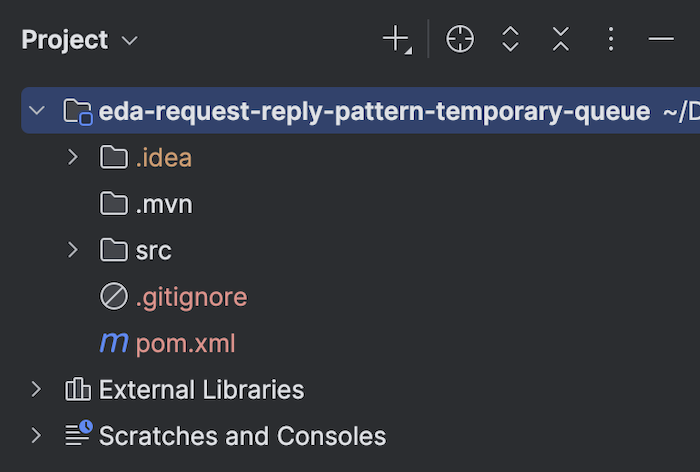Expand the src folder
This screenshot has height=472, width=700.
tap(73, 250)
